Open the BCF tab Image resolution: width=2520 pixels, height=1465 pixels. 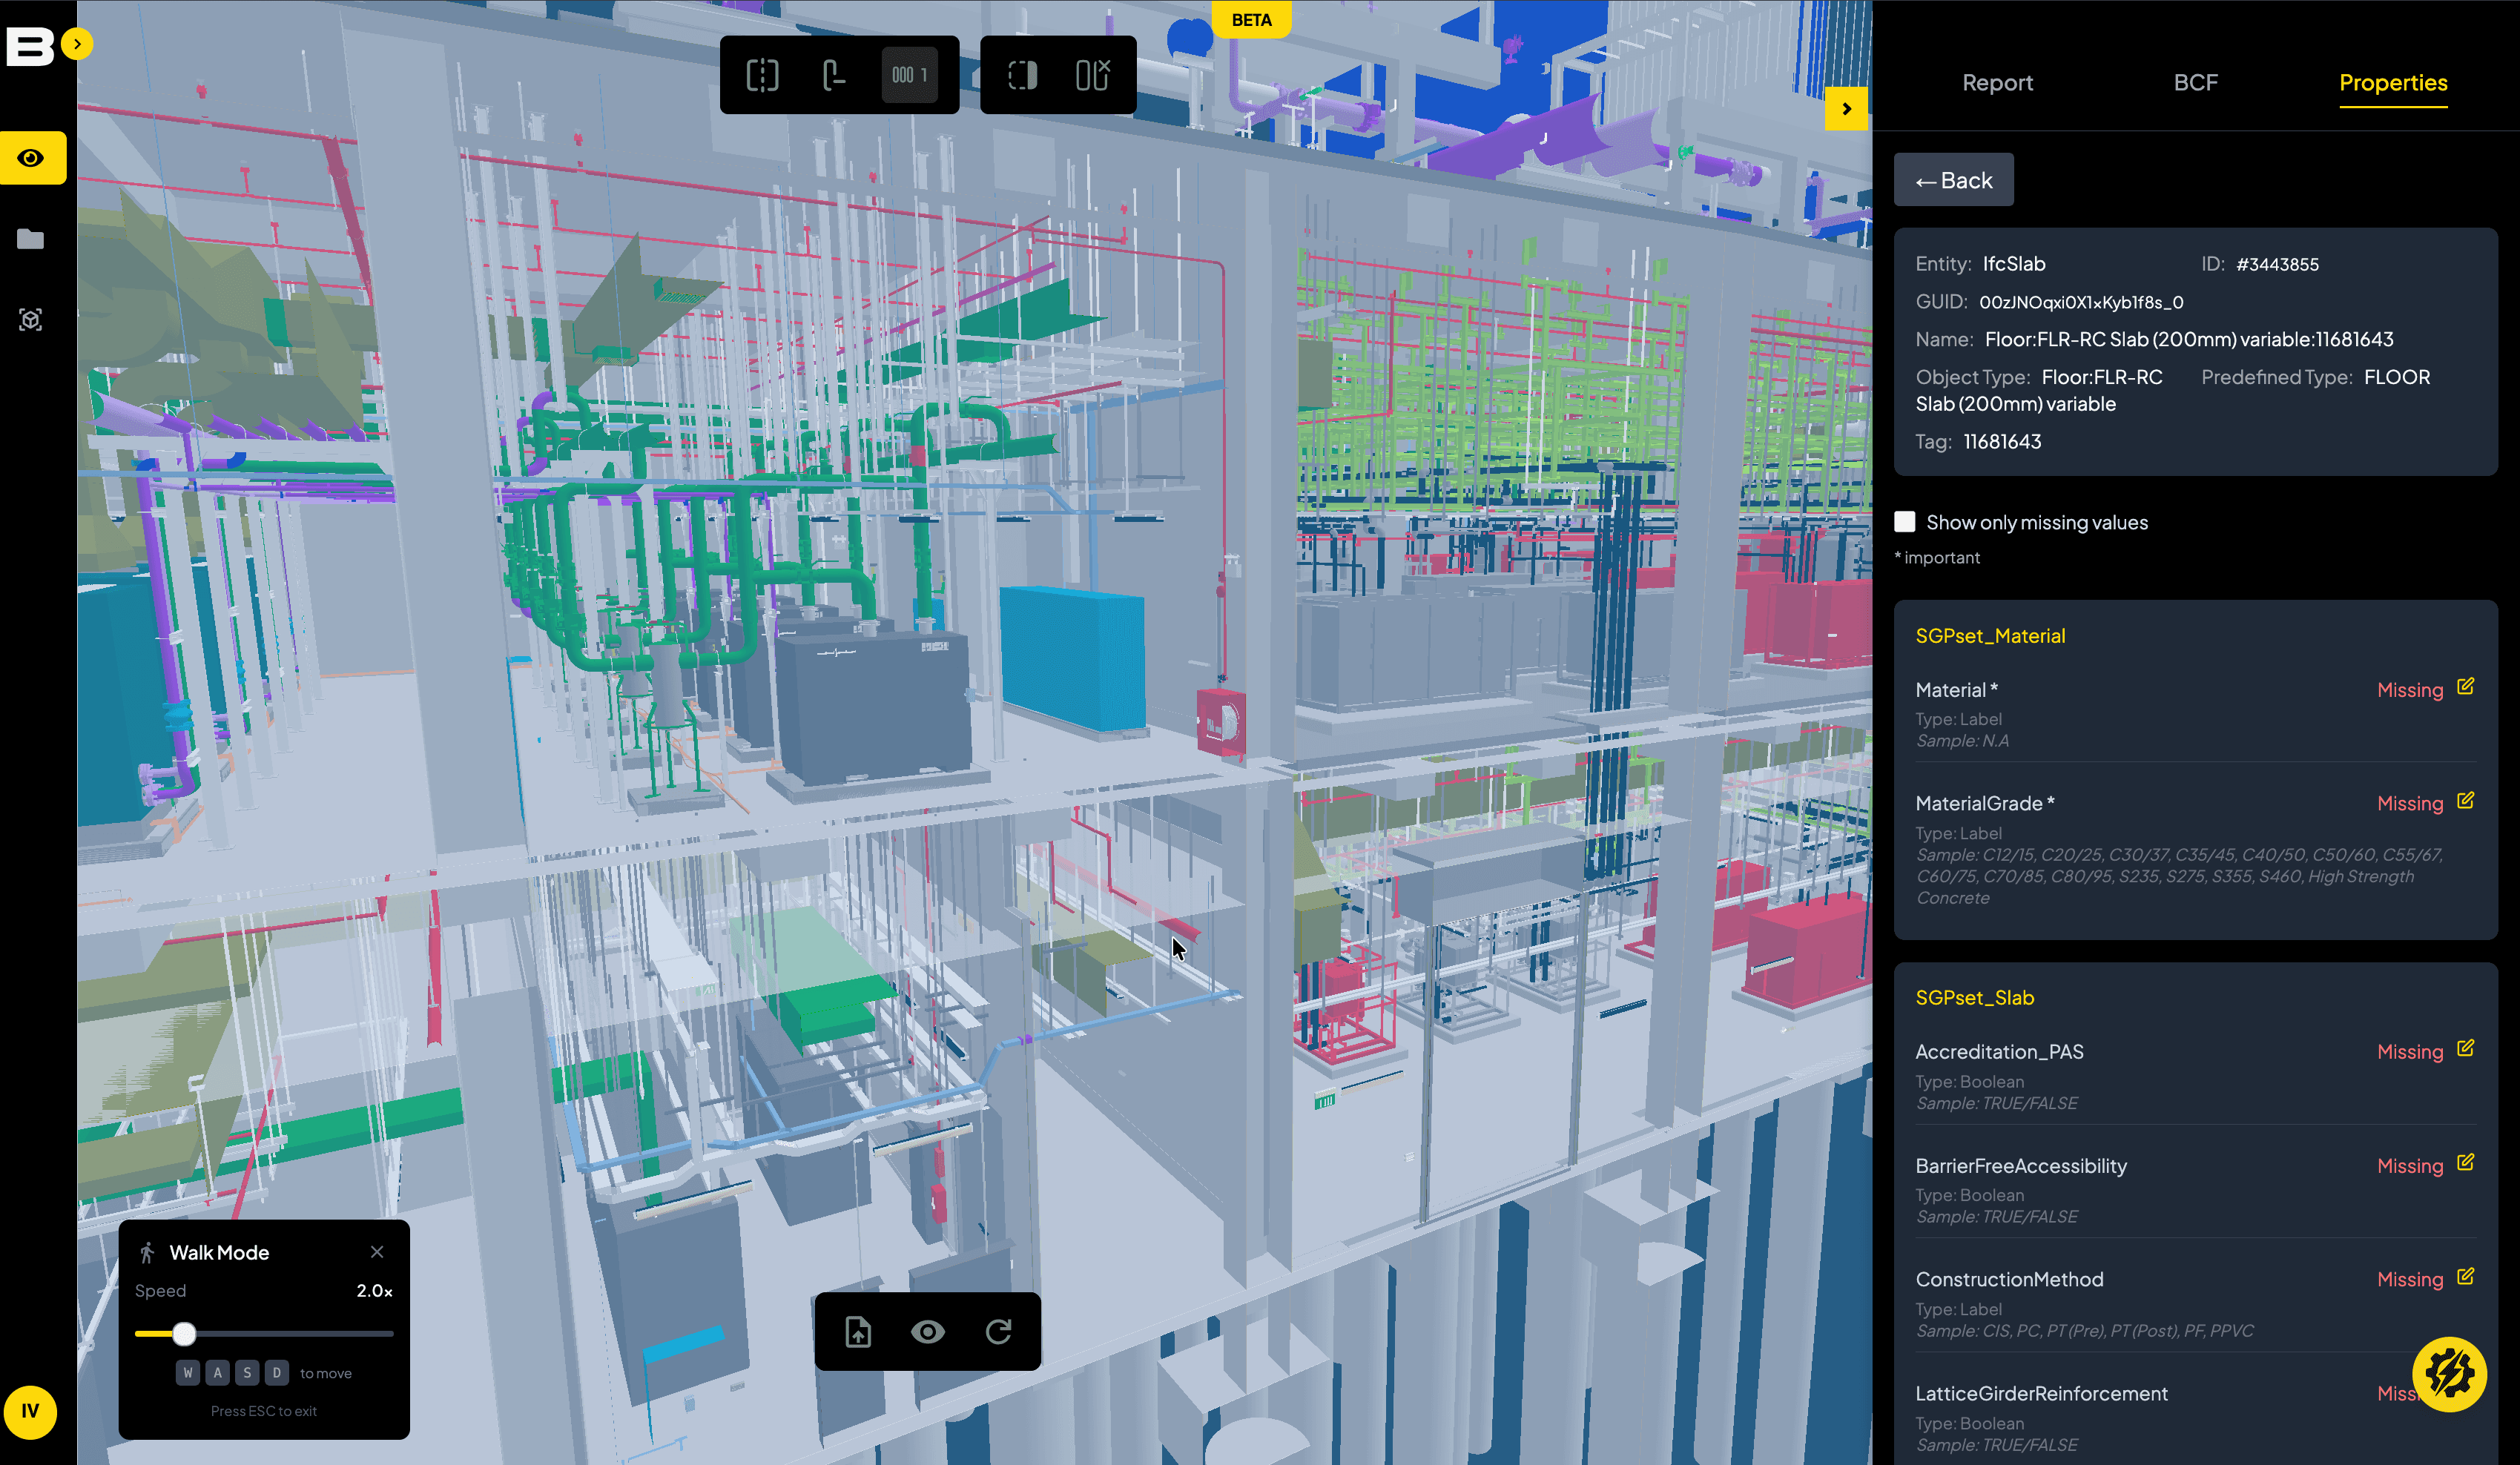(2195, 83)
